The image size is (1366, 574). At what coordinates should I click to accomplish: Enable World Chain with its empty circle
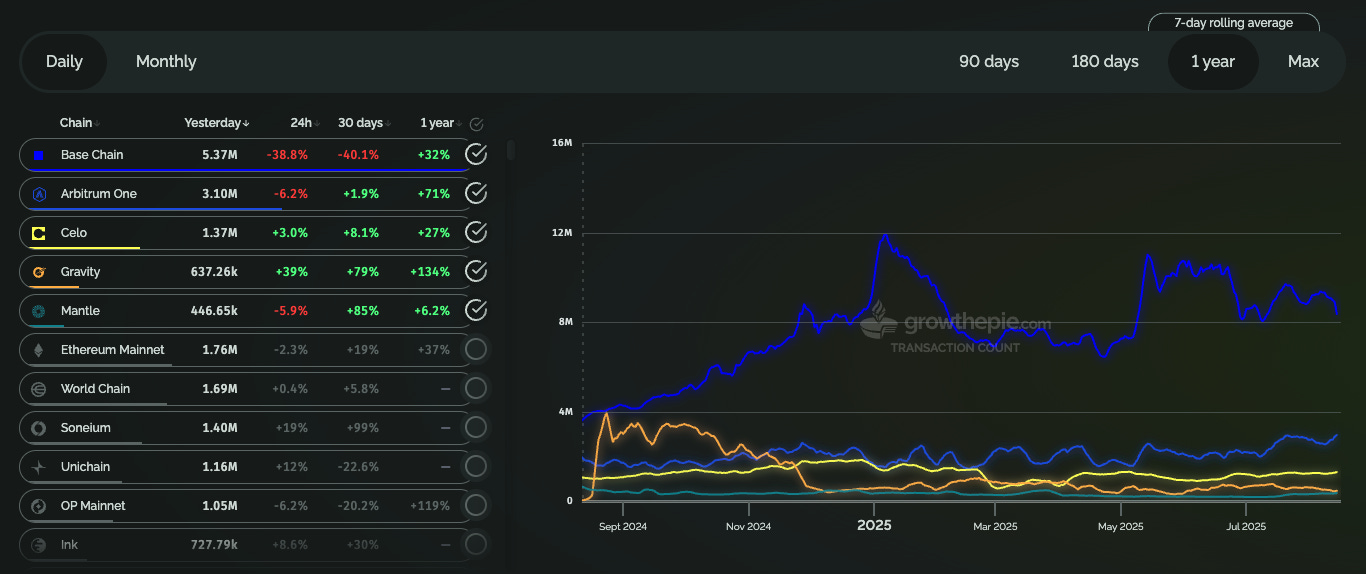(x=477, y=388)
